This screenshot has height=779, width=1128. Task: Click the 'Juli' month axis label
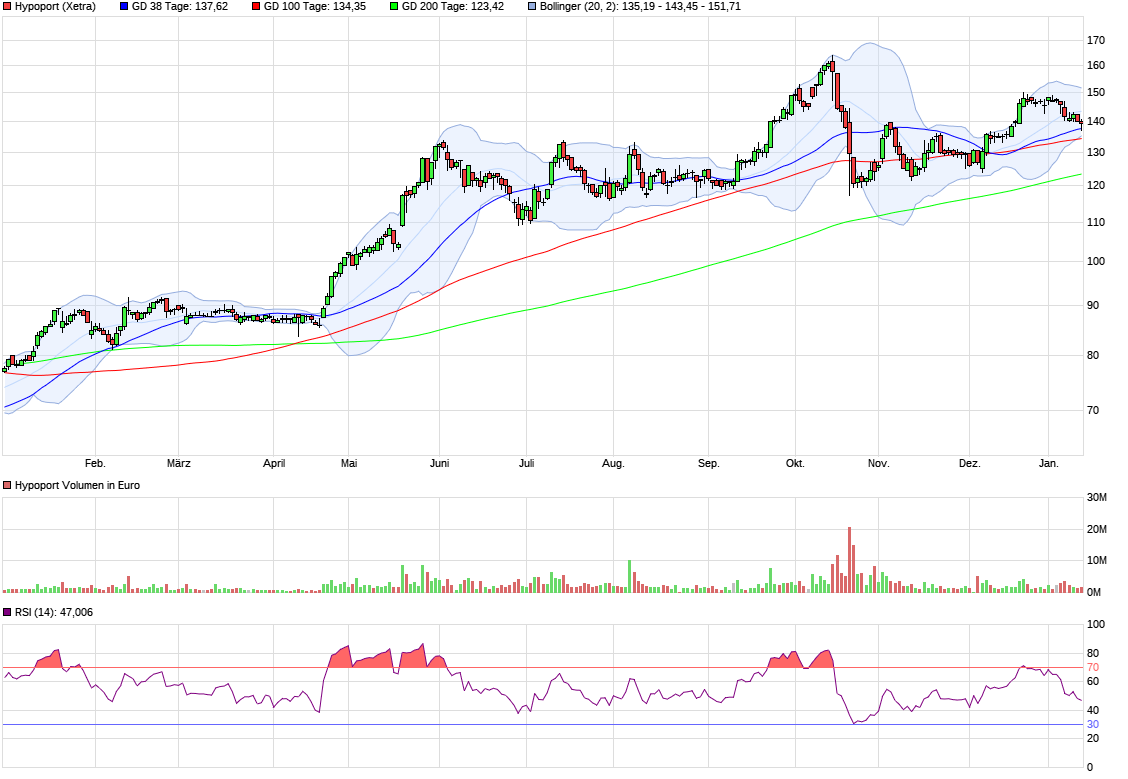pos(527,463)
